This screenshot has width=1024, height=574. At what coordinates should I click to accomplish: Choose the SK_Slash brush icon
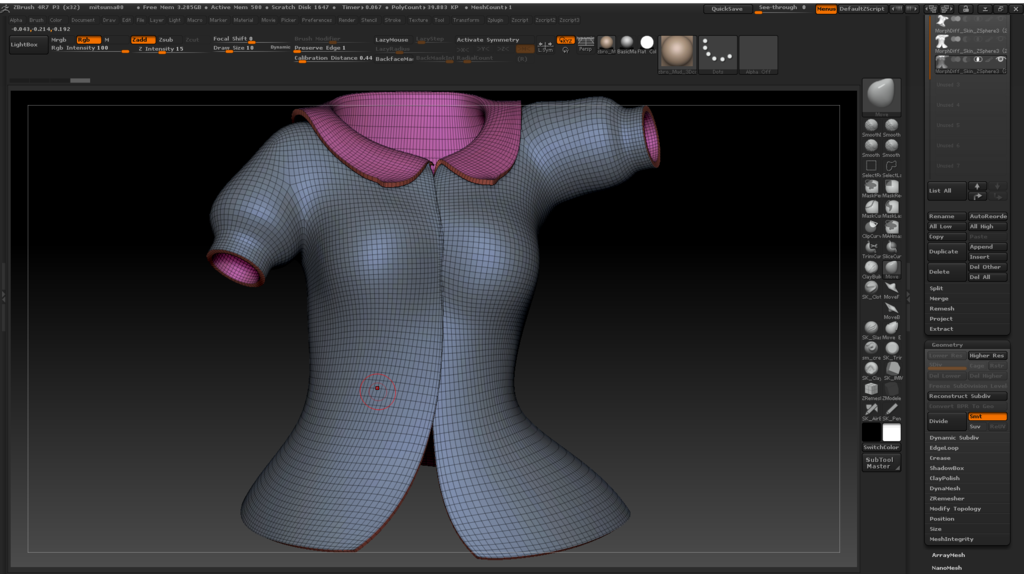[x=871, y=329]
